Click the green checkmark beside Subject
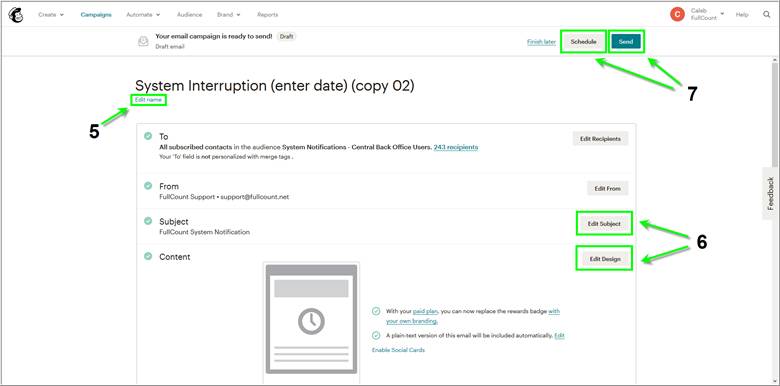Screen dimensions: 780x386 148,221
